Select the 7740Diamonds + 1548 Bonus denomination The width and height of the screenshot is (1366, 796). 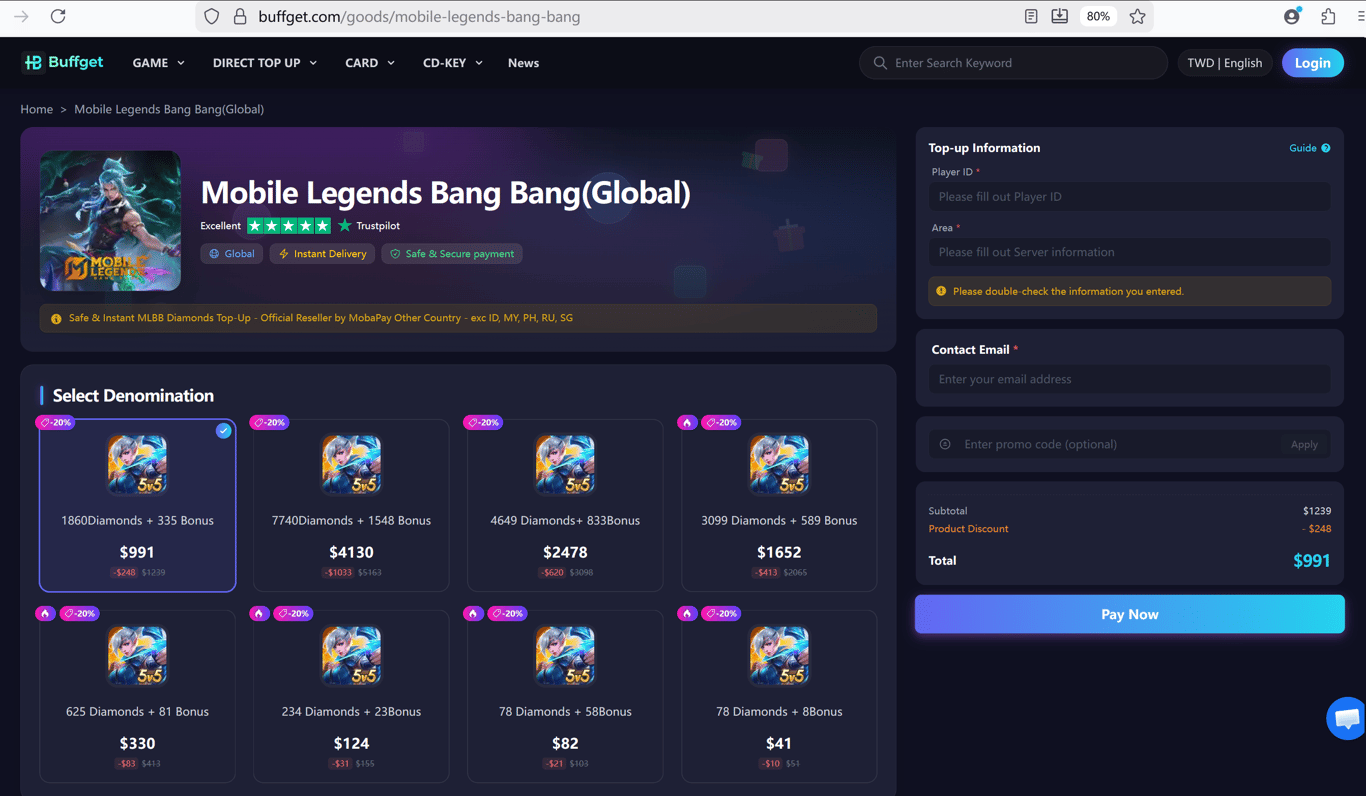351,505
